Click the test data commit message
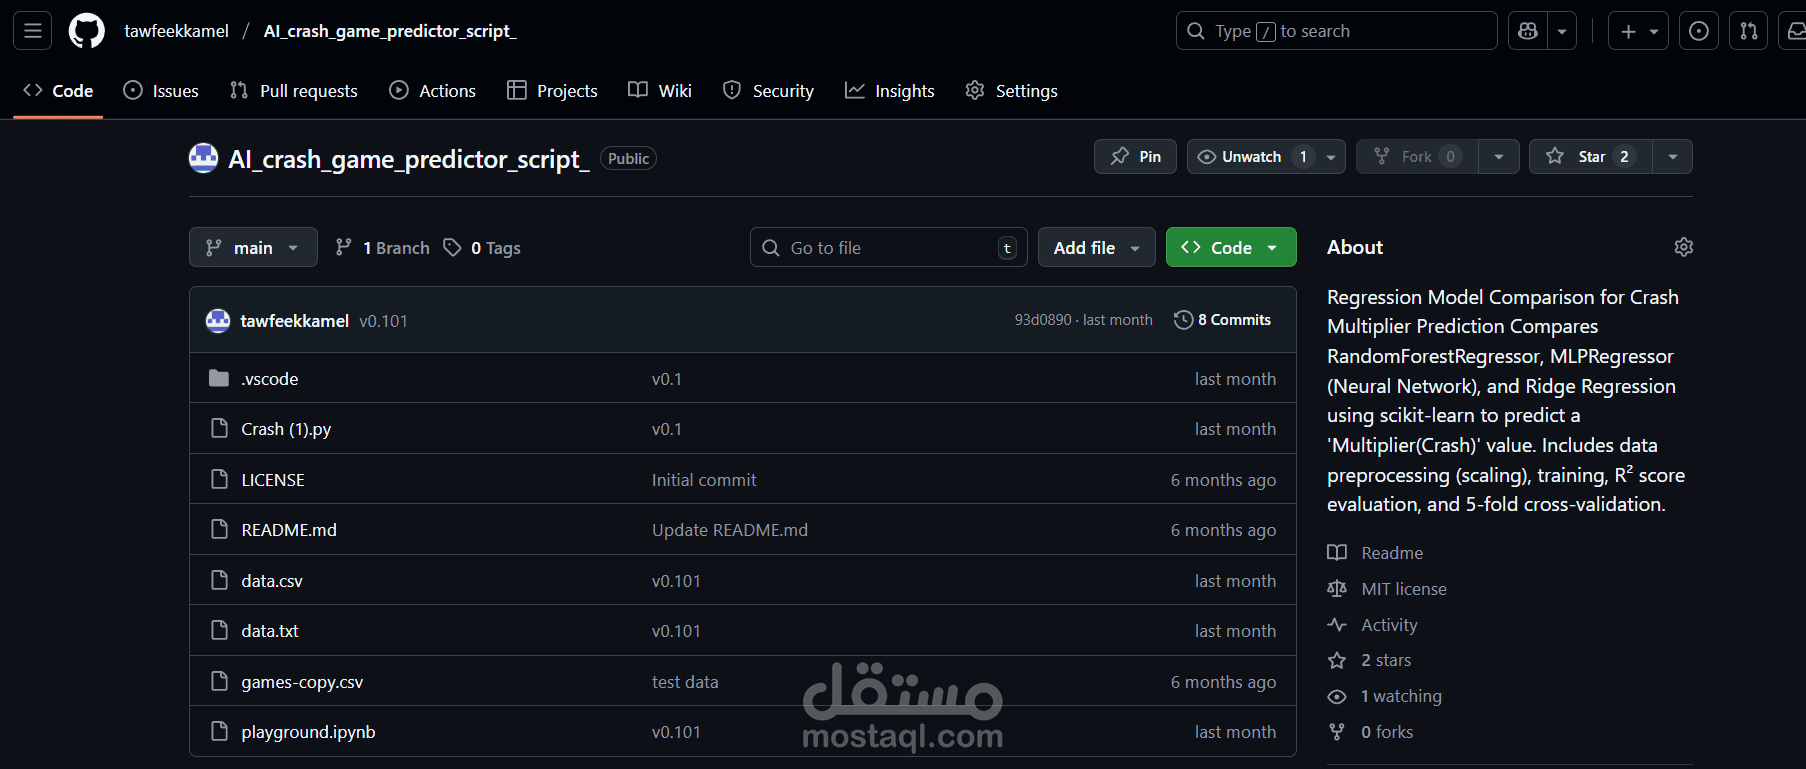 (685, 682)
